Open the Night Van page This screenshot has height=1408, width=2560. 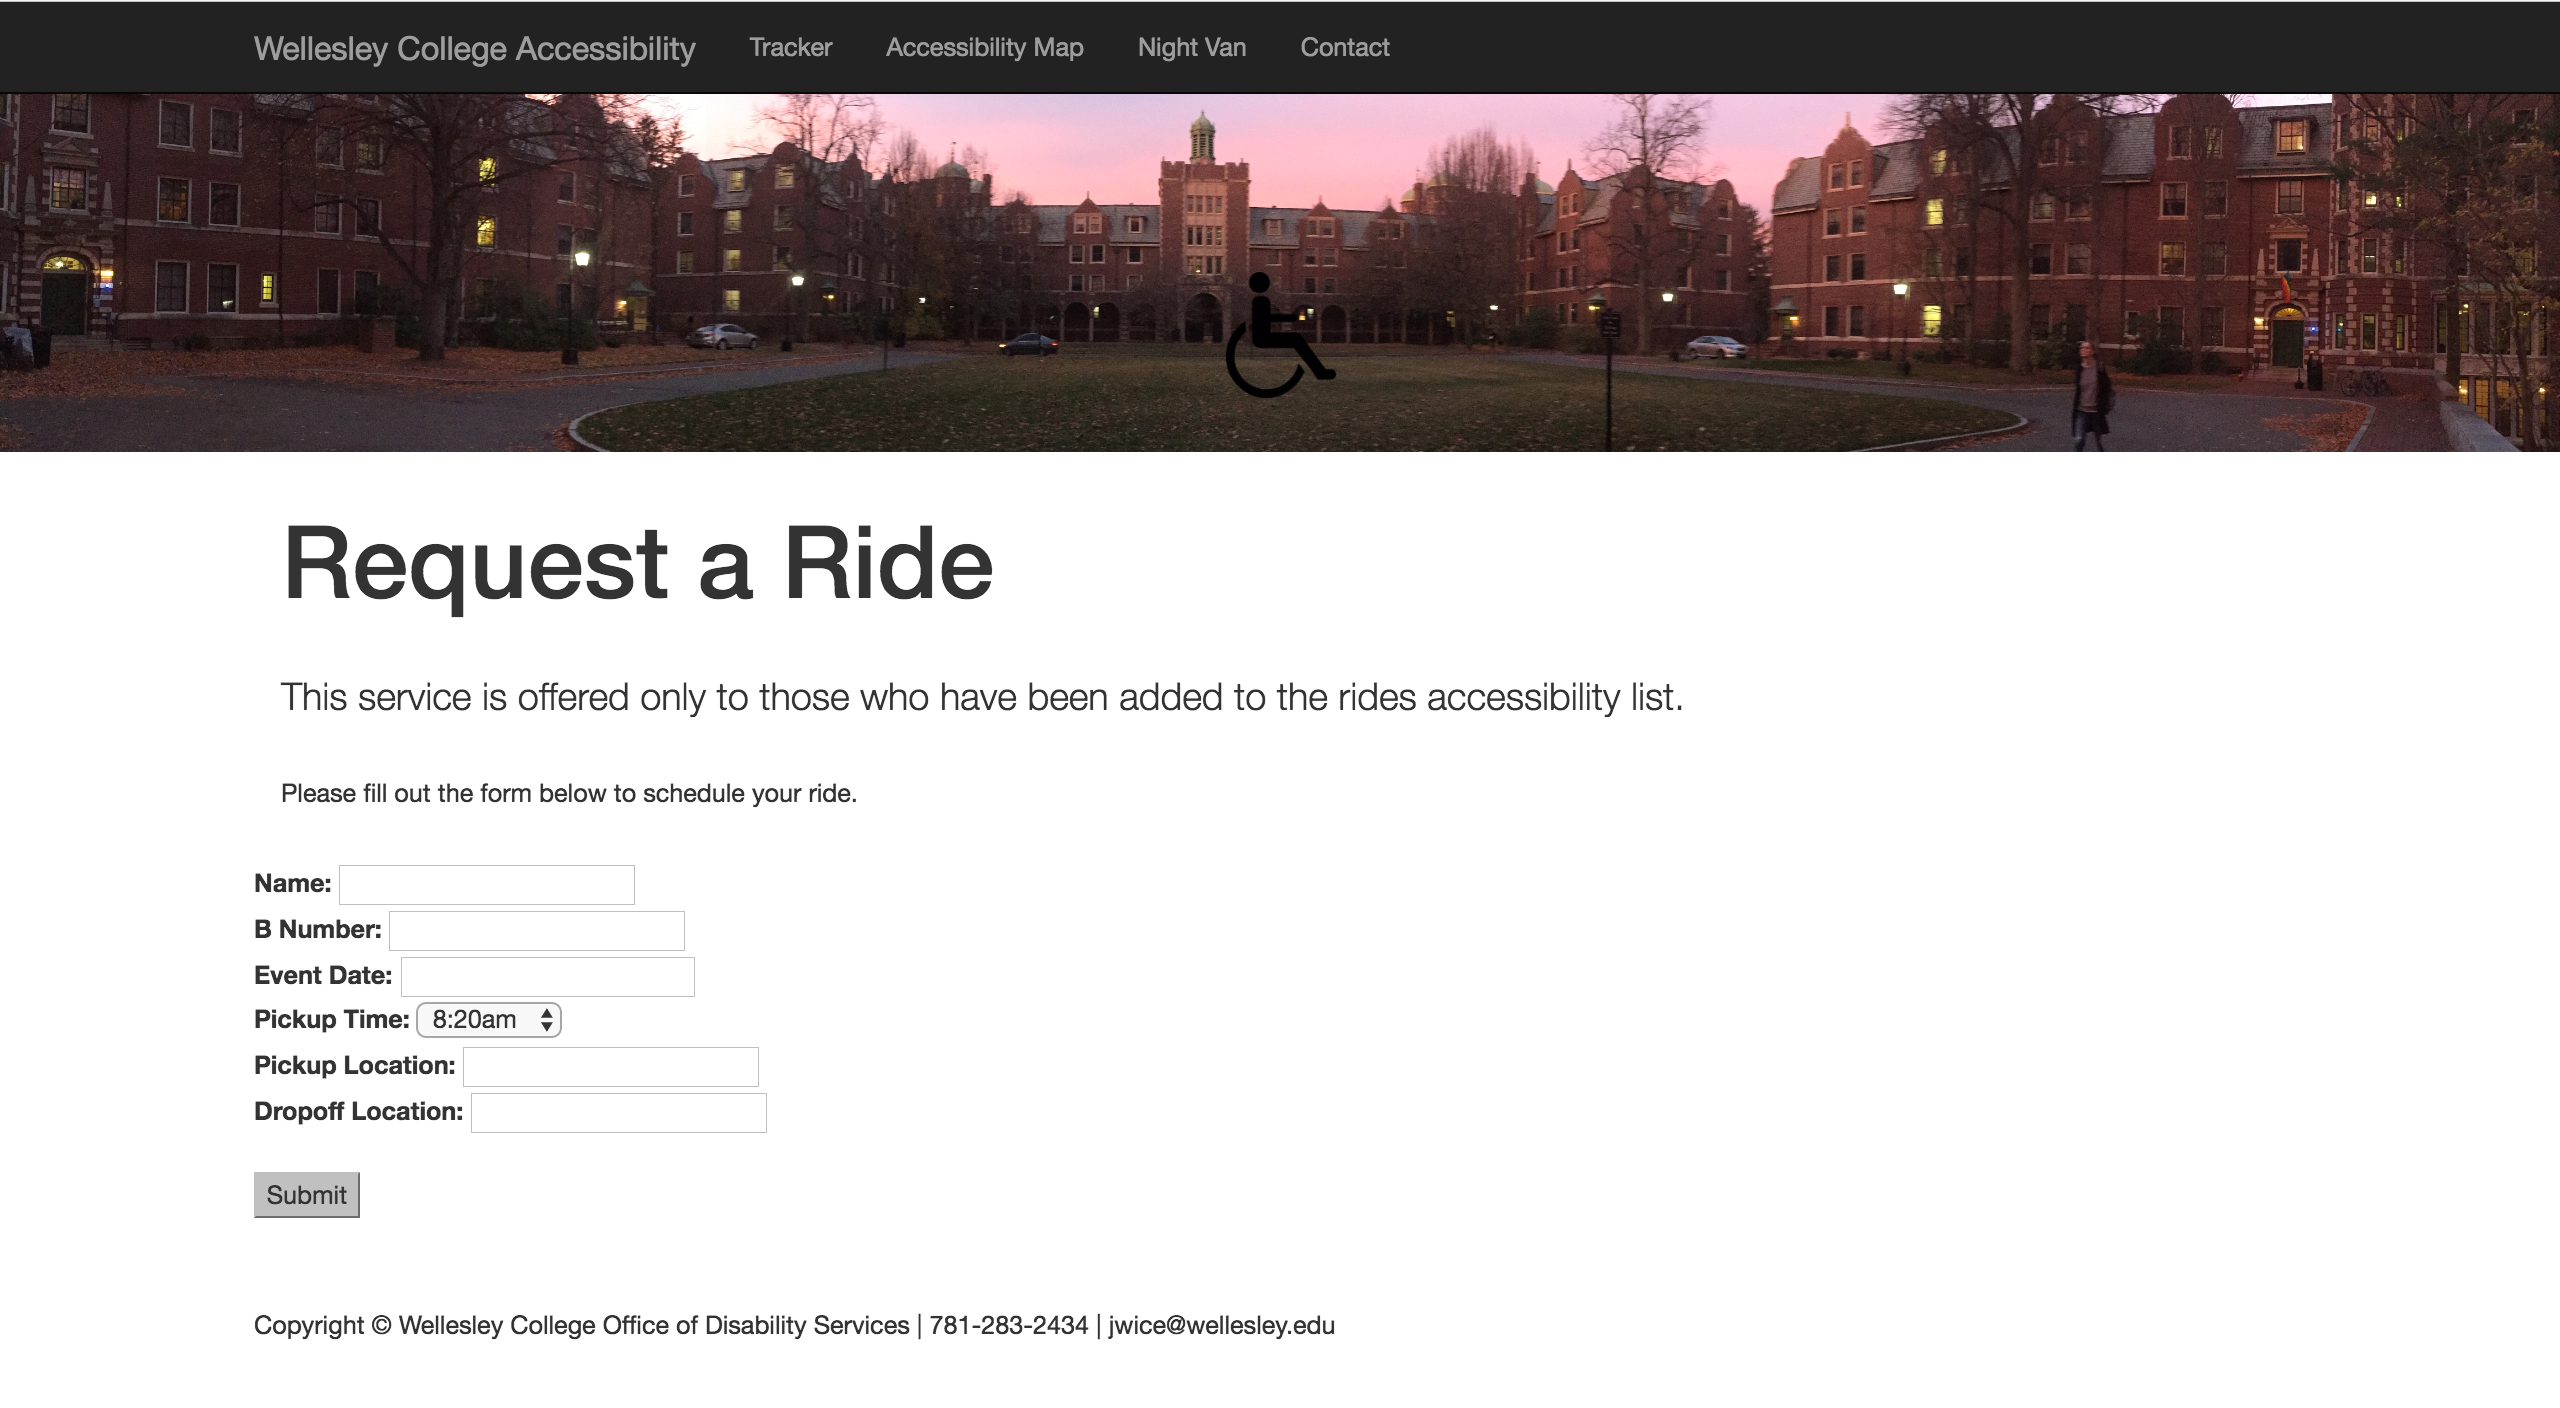[1191, 48]
